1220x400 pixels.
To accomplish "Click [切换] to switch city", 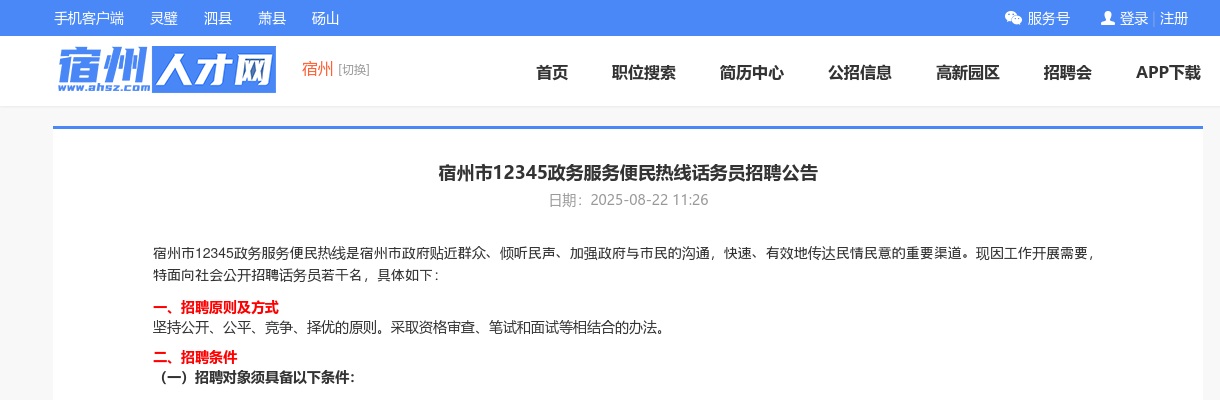I will pyautogui.click(x=354, y=70).
